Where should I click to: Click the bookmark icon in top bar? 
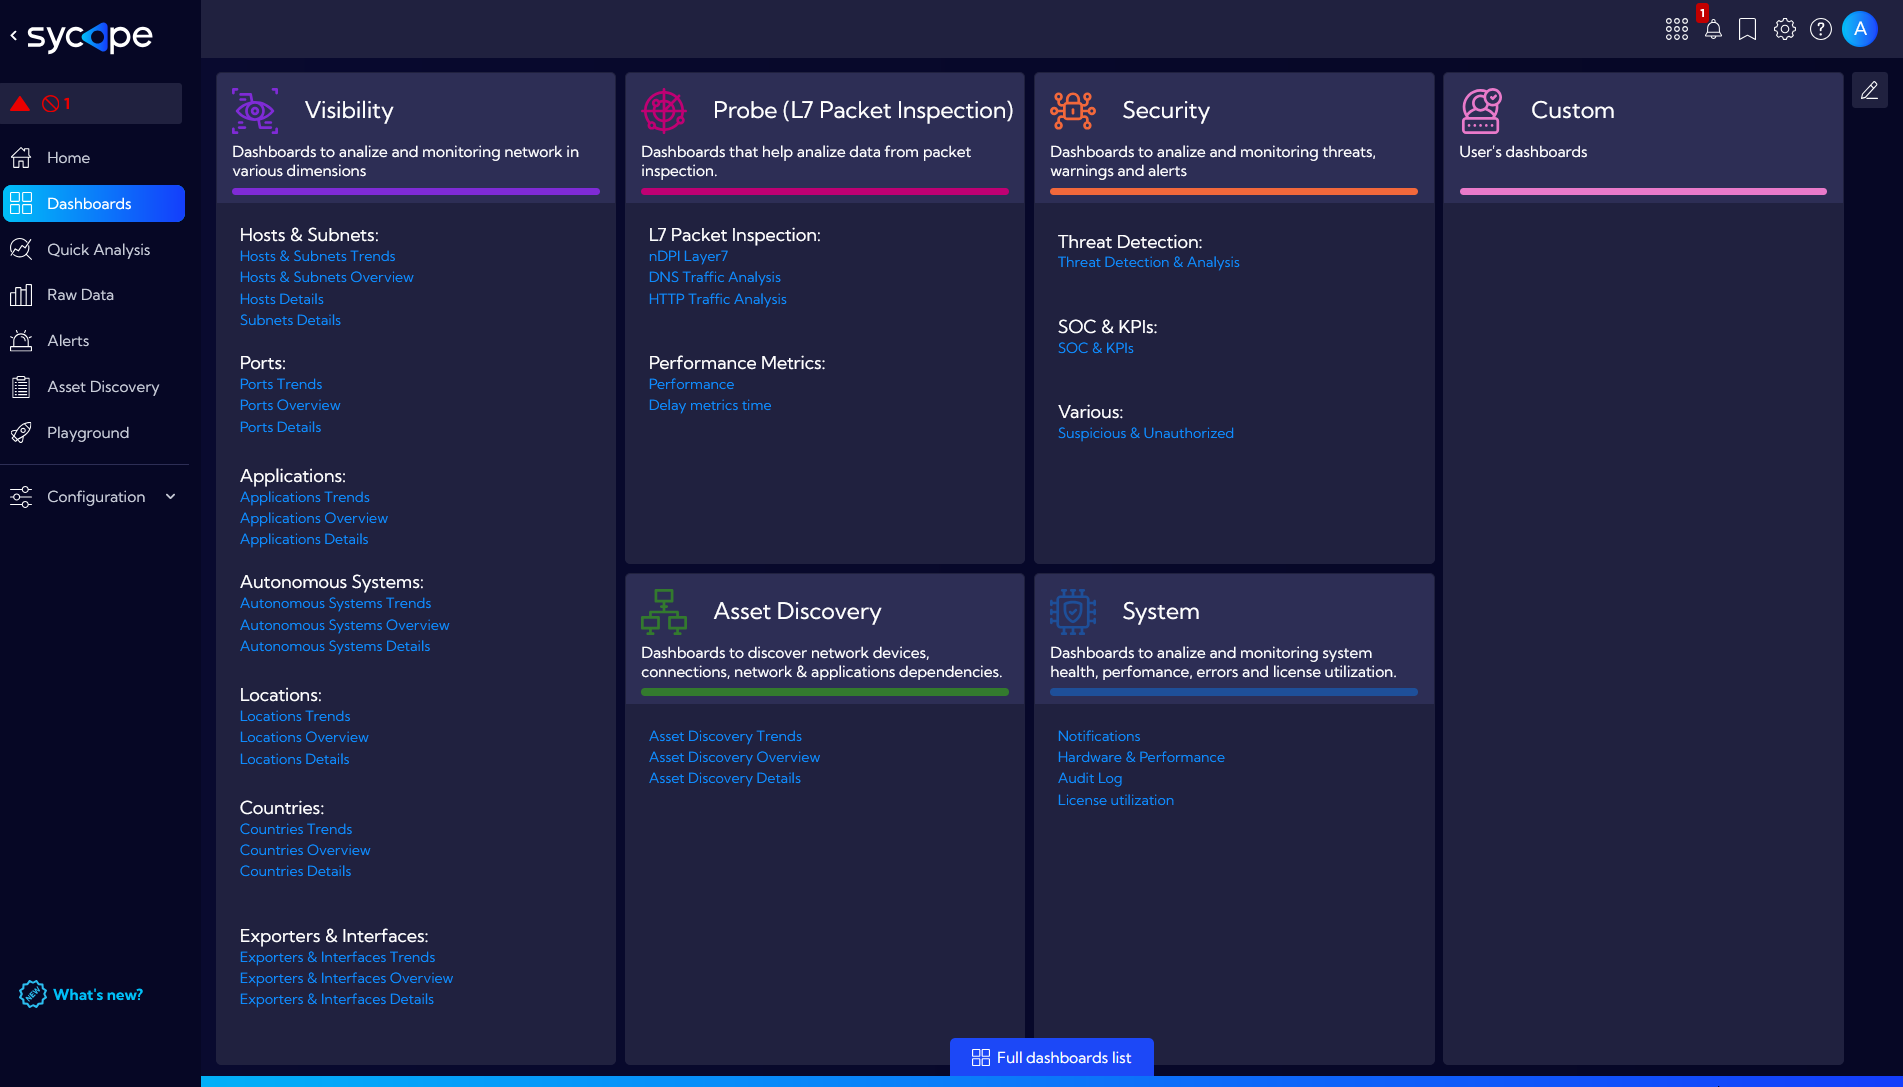click(1748, 30)
